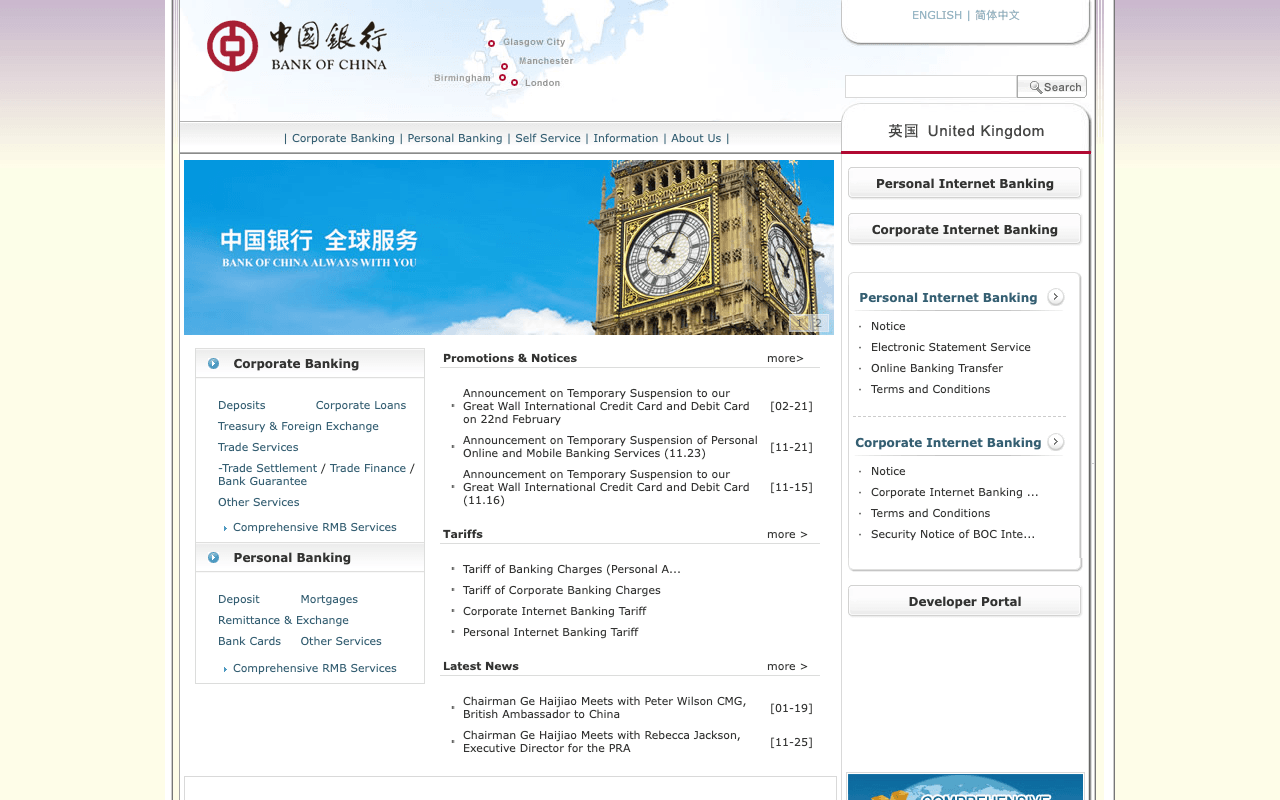The width and height of the screenshot is (1280, 800).
Task: Click the arrow icon beside Corporate Internet Banking heading
Action: coord(1054,441)
